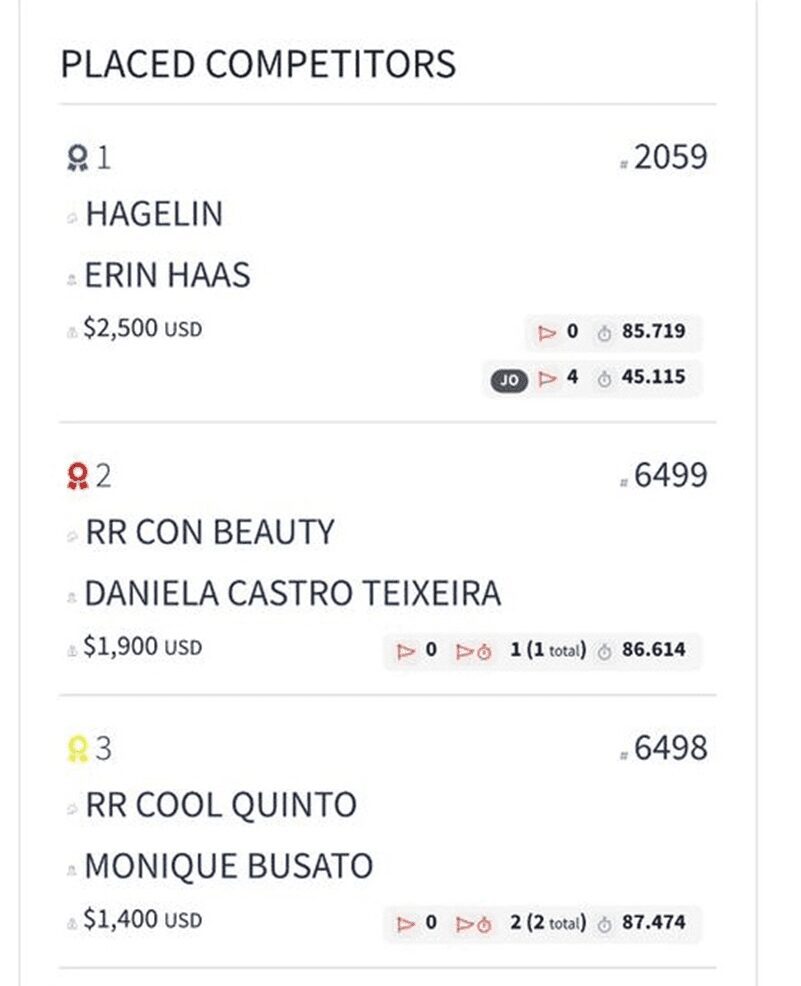Open horse HAGELIN details
This screenshot has height=986, width=801.
pos(154,214)
